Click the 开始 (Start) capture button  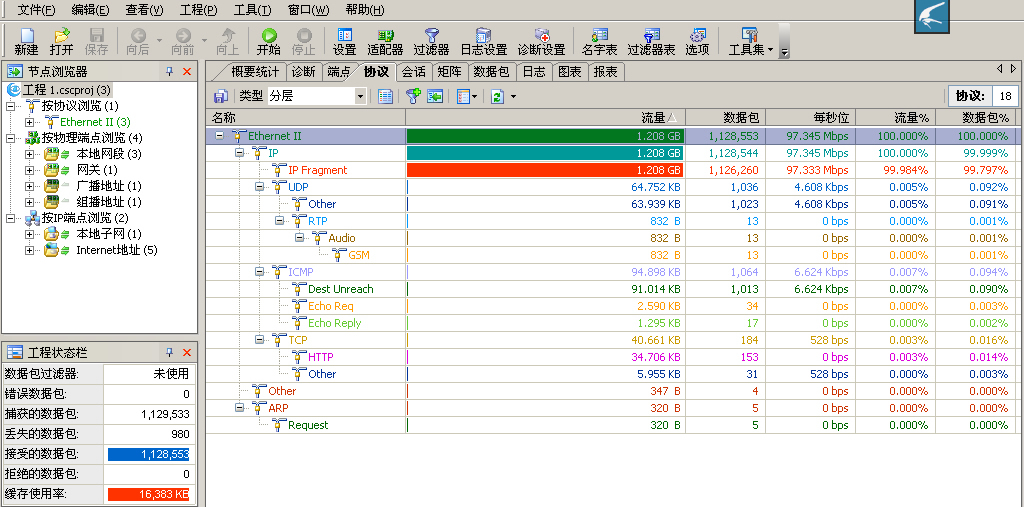(x=268, y=40)
